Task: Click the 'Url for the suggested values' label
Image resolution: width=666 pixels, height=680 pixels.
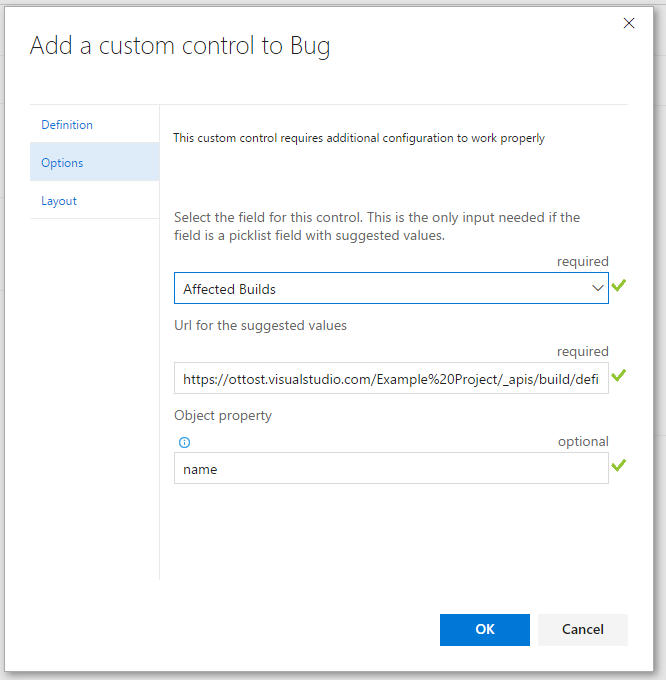Action: pyautogui.click(x=261, y=325)
